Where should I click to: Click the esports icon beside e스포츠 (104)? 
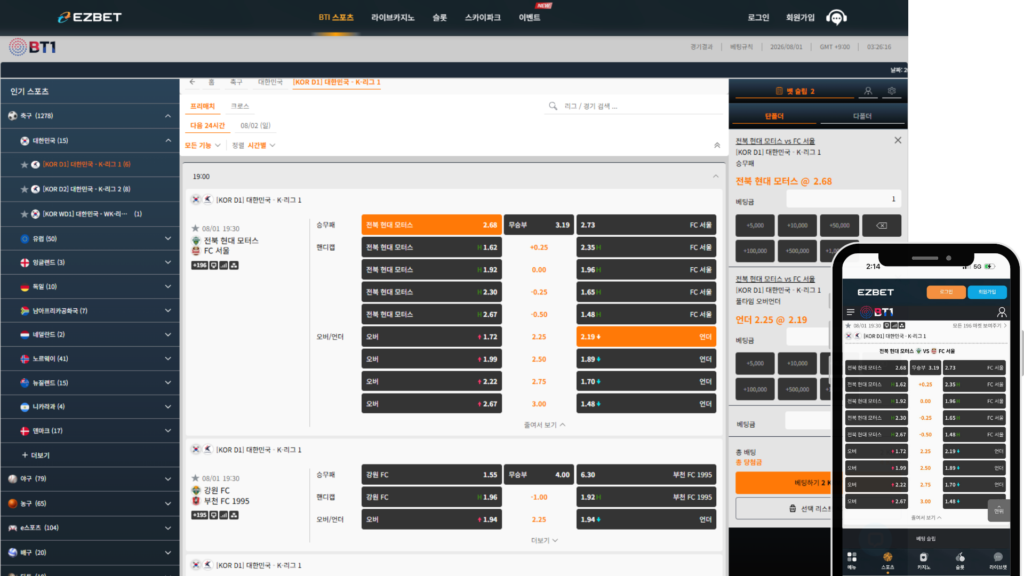click(x=12, y=528)
